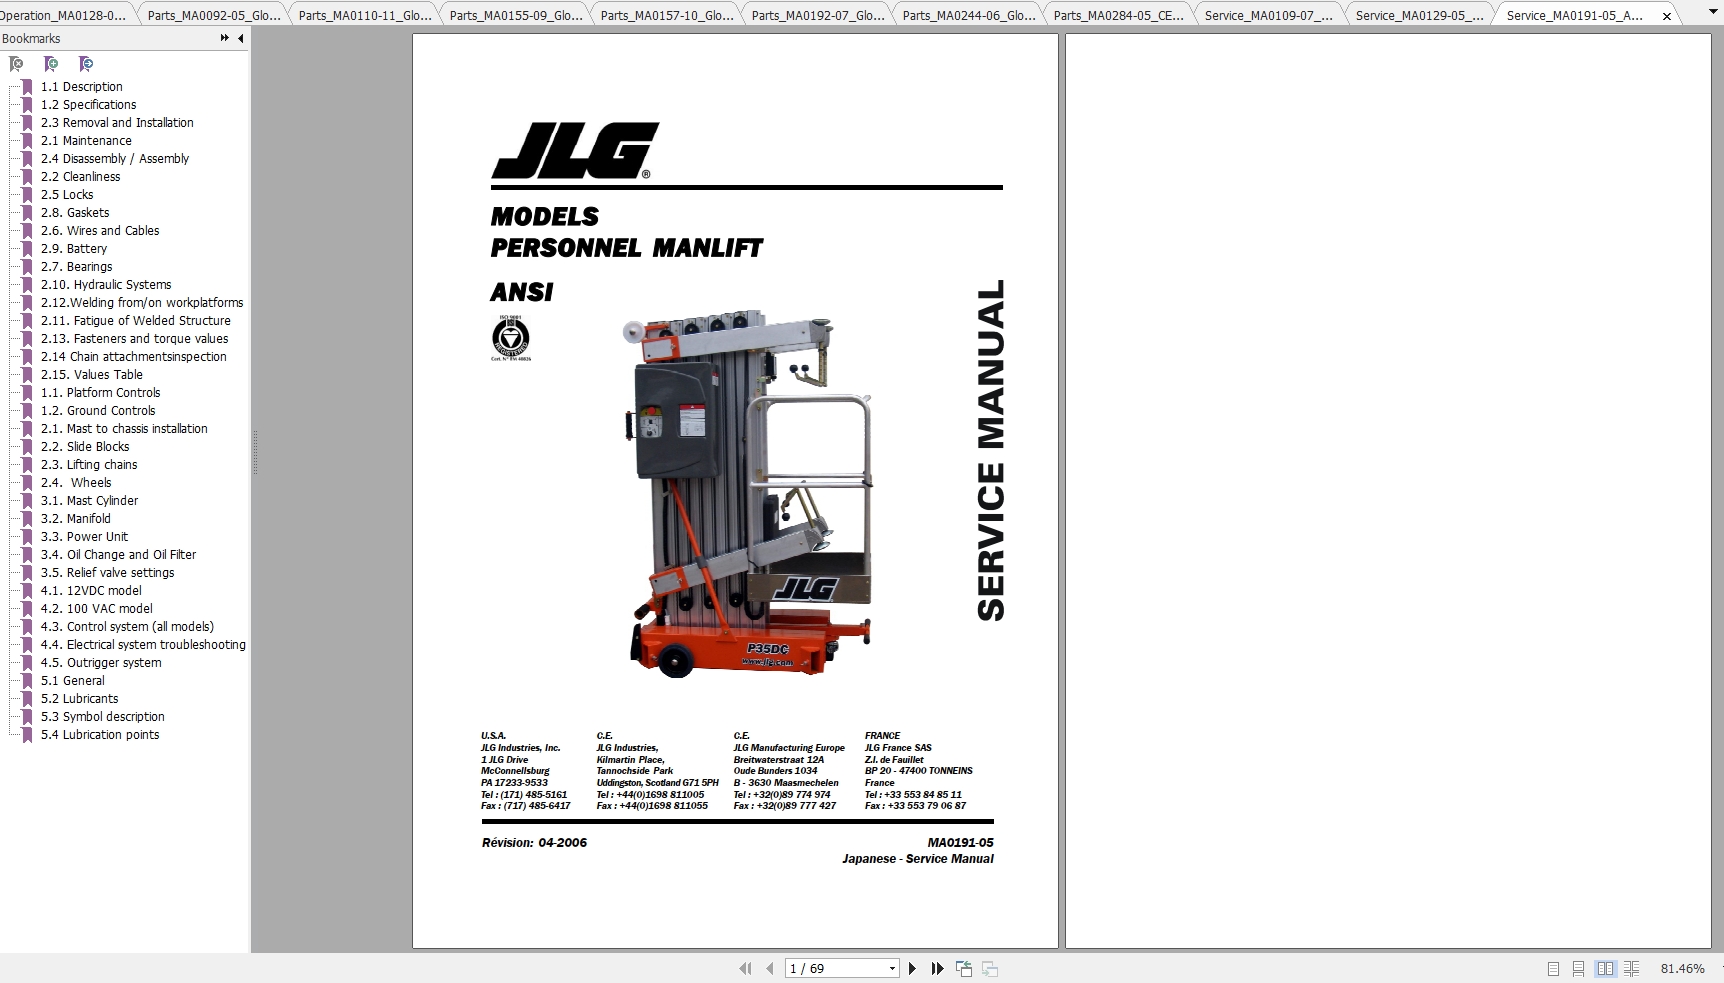1724x983 pixels.
Task: Click the bookmark icon beside 2.8. Gaskets
Action: (27, 213)
